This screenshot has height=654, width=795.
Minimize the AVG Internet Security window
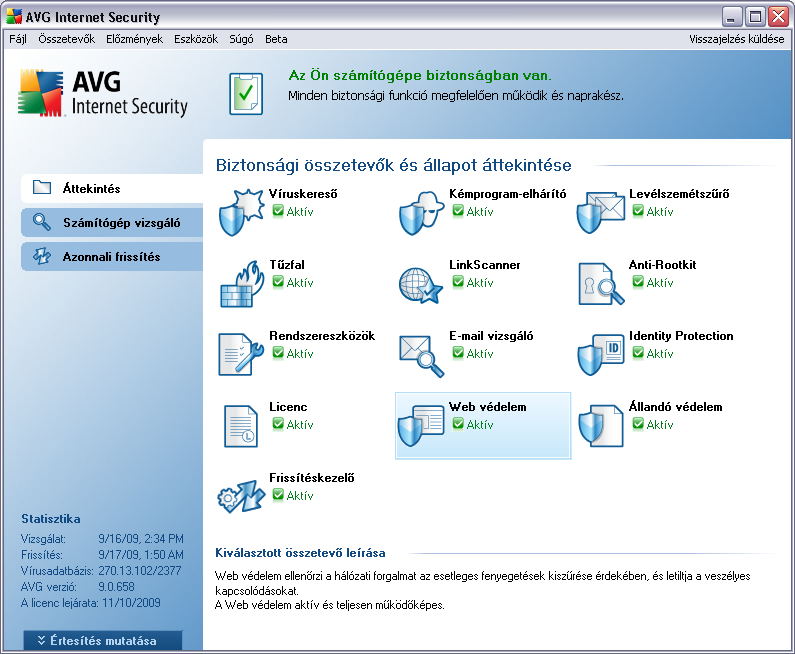[732, 17]
